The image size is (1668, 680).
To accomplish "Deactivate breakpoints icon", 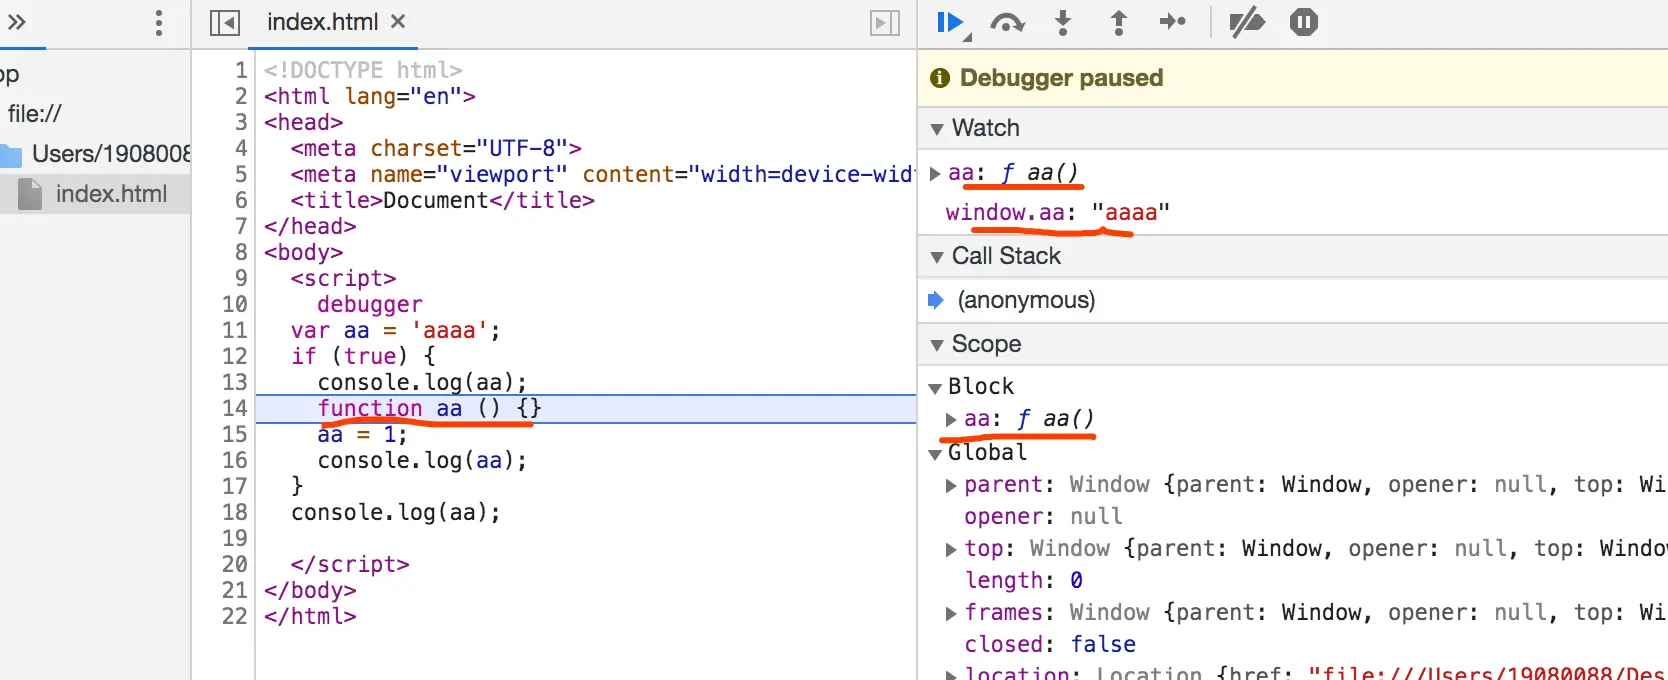I will pos(1246,22).
